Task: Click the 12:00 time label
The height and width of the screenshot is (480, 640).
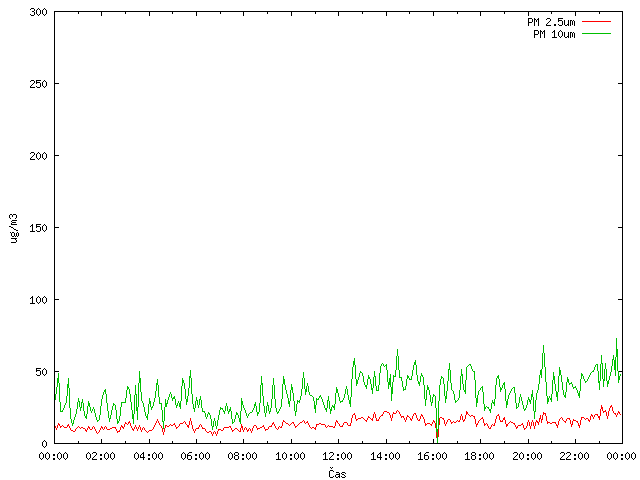Action: [x=338, y=456]
